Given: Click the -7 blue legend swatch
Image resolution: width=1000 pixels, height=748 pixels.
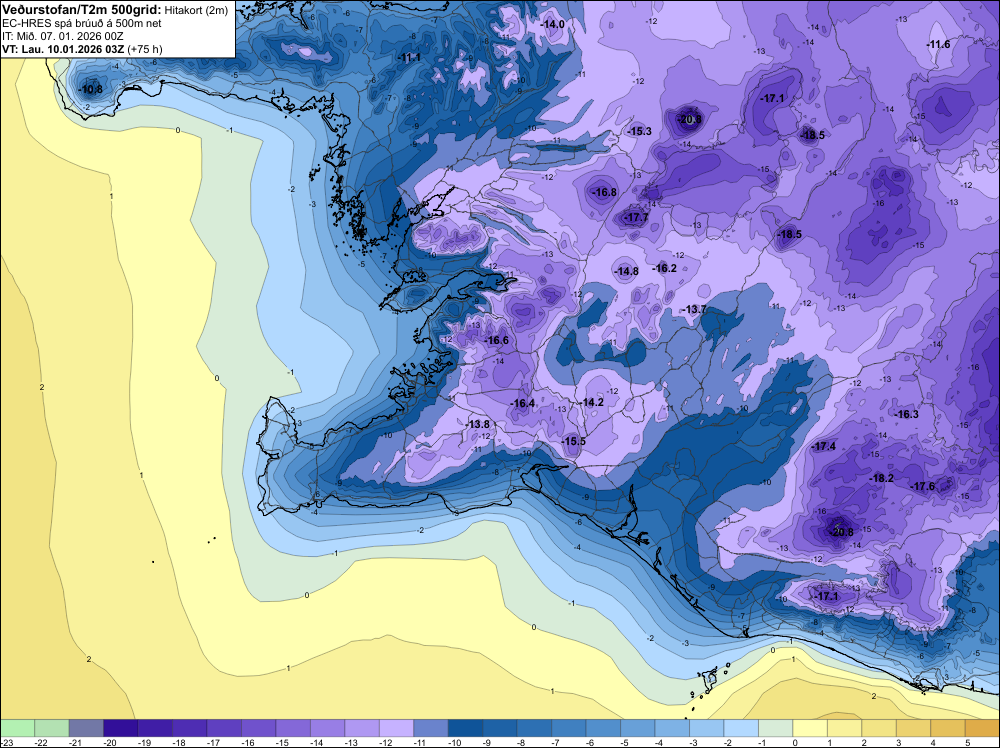Looking at the screenshot, I should click(x=568, y=728).
